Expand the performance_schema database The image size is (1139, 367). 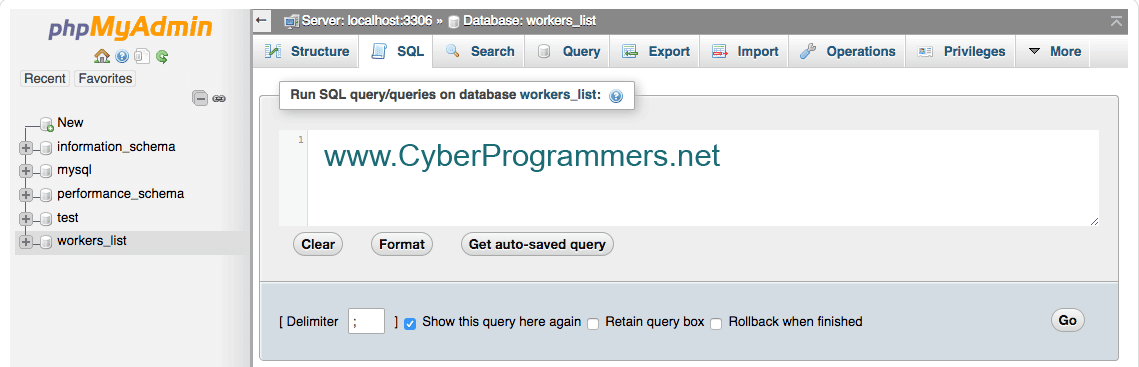click(x=26, y=195)
